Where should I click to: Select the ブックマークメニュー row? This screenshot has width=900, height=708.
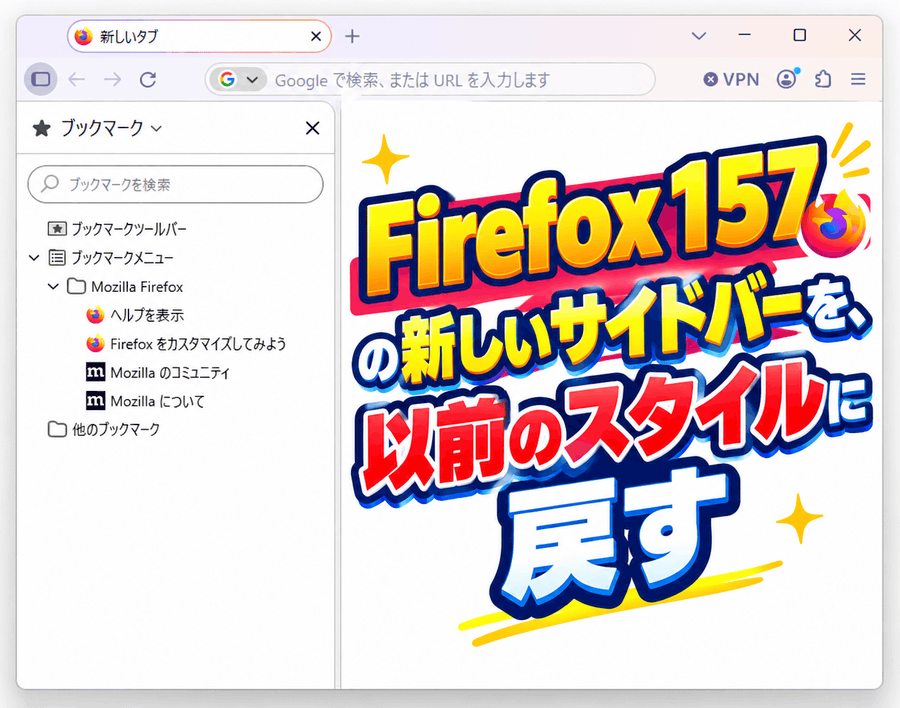pos(111,258)
